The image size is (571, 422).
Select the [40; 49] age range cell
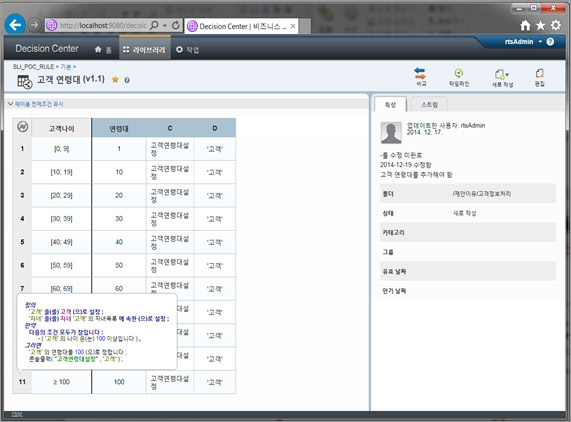click(61, 242)
